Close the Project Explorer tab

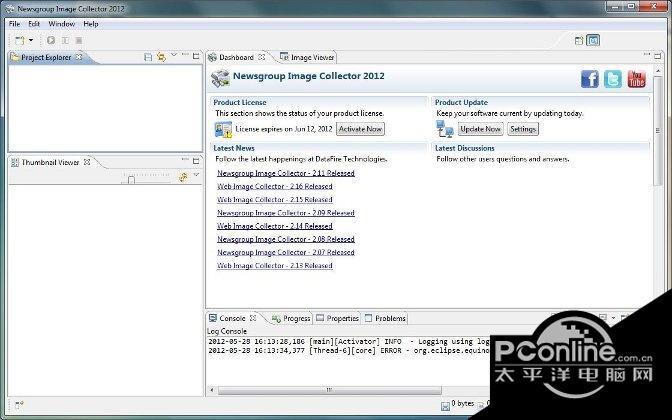79,57
